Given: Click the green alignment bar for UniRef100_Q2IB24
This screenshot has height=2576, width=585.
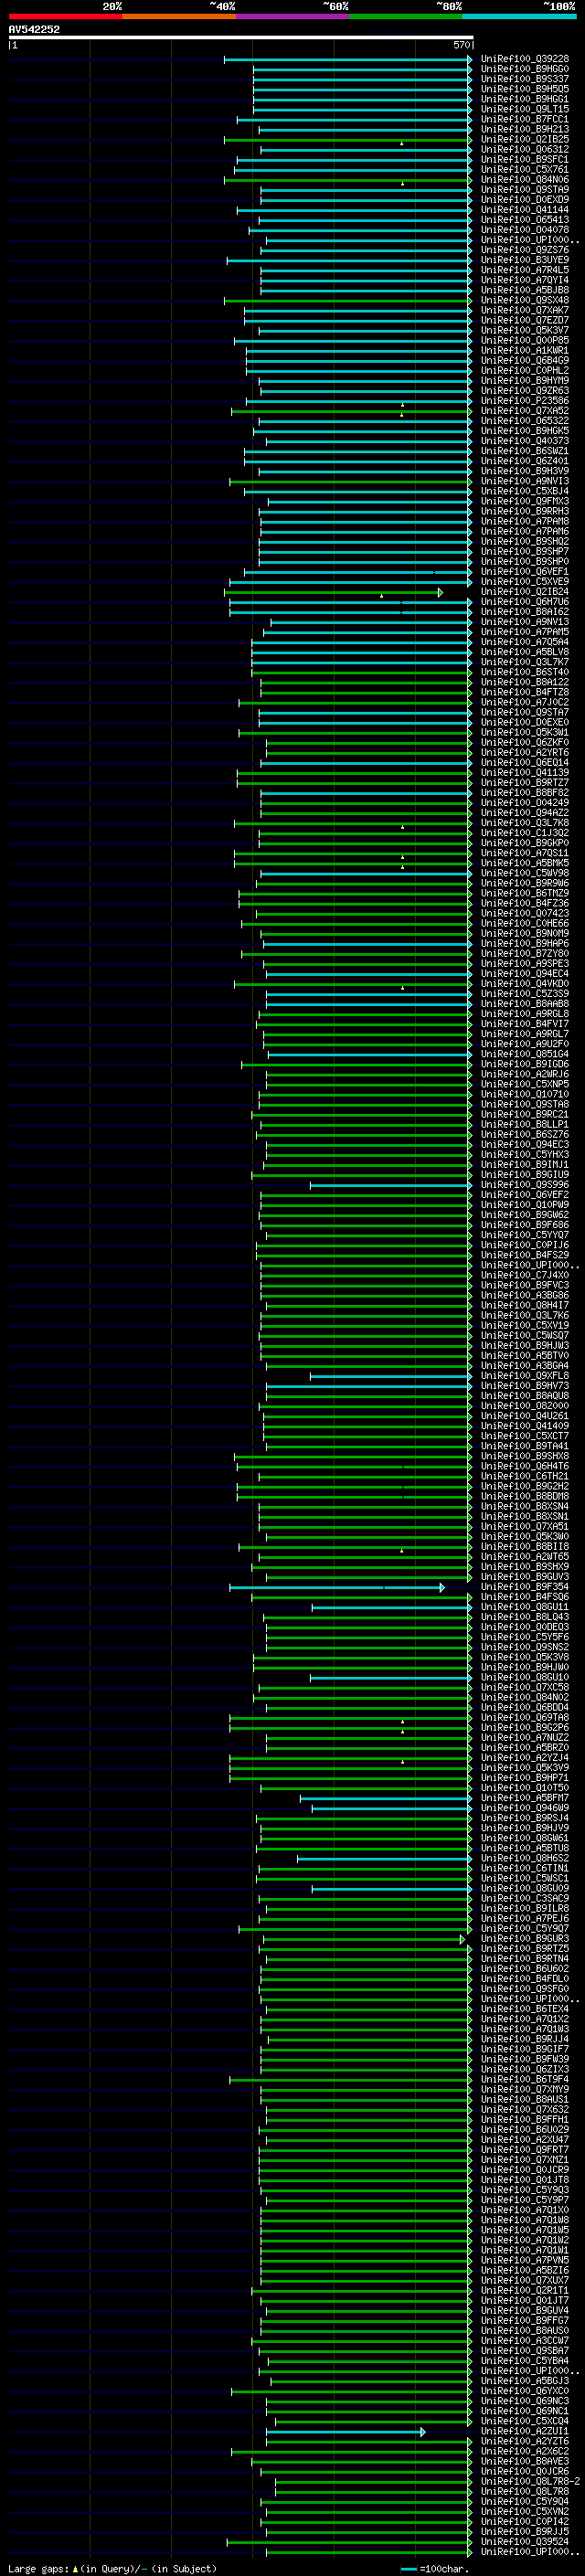Looking at the screenshot, I should pos(331,592).
